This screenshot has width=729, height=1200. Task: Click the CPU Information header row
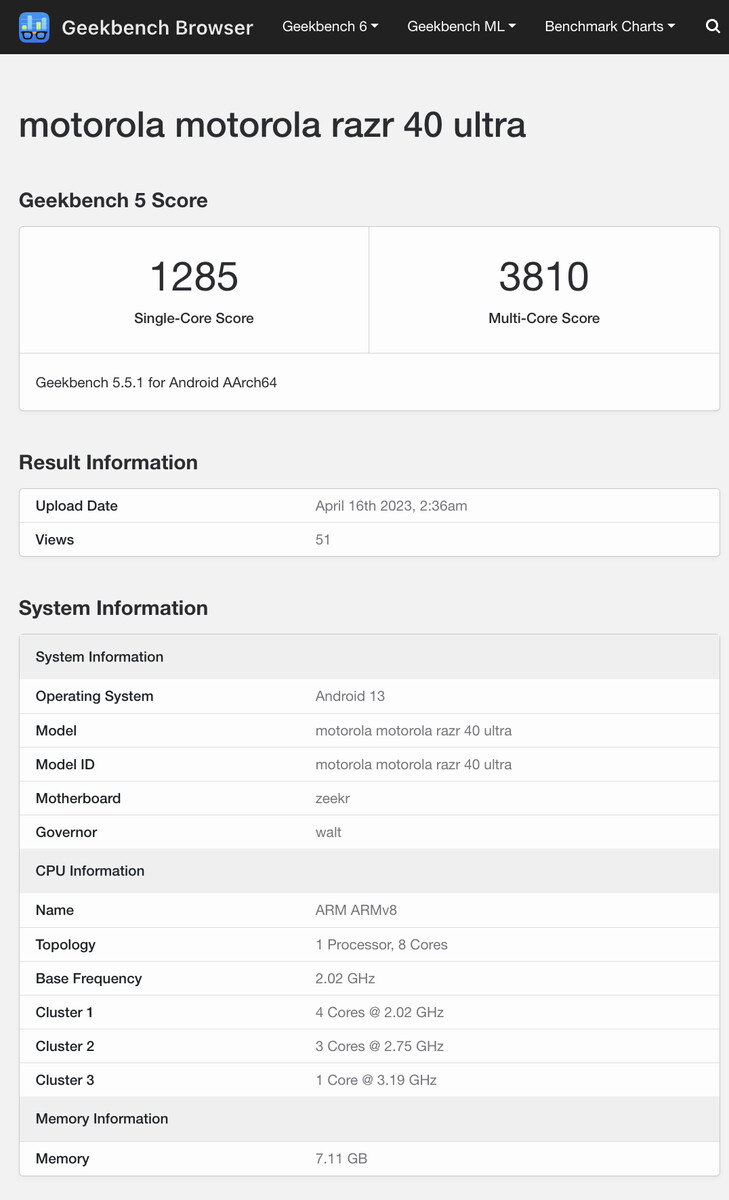(369, 871)
